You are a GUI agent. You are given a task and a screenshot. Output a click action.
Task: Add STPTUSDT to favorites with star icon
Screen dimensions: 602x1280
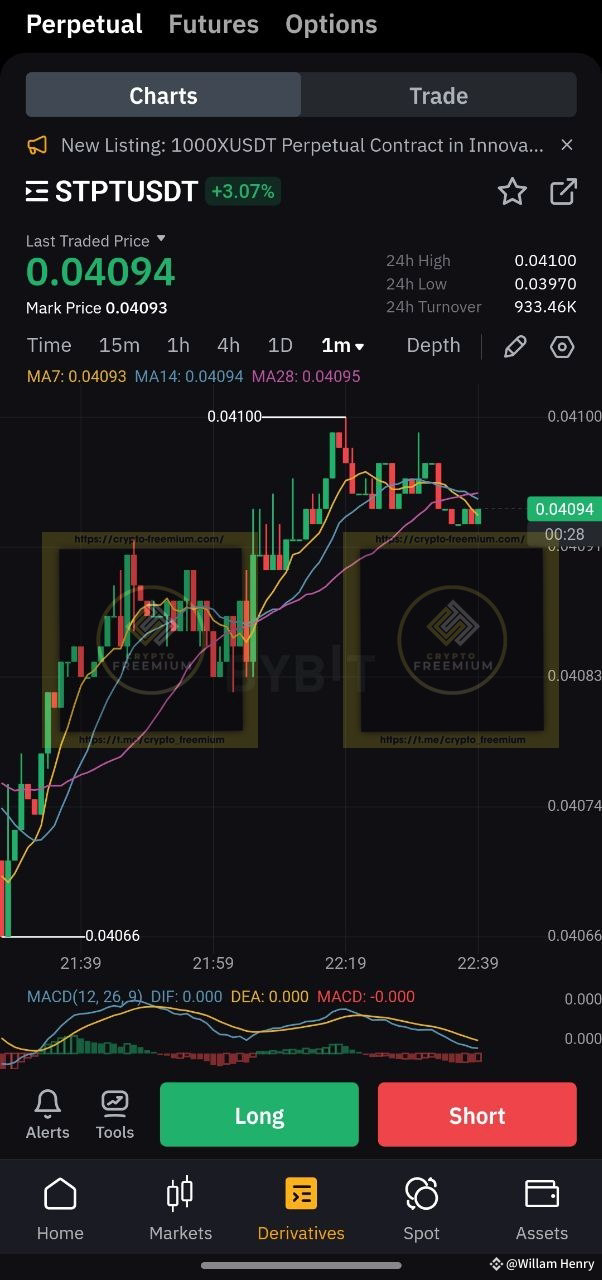(512, 191)
